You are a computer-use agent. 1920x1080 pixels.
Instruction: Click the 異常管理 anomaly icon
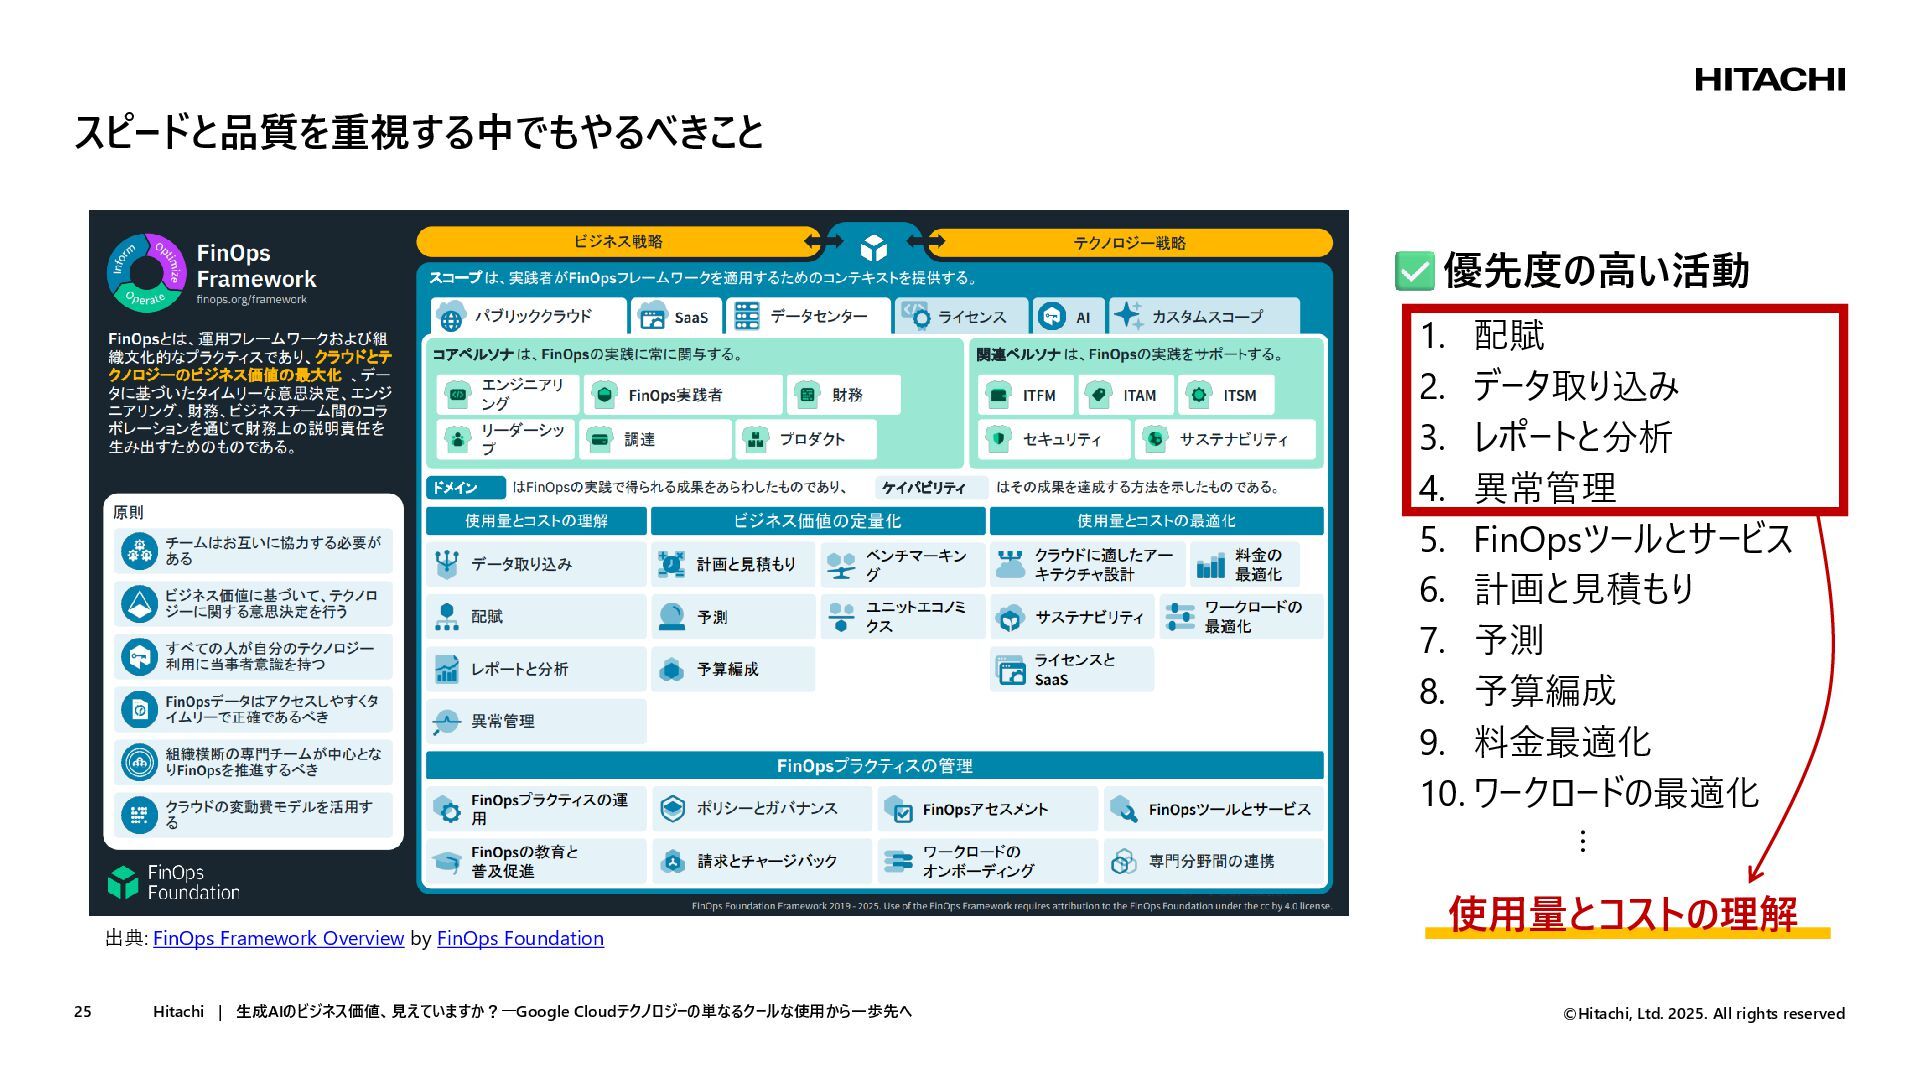coord(447,721)
